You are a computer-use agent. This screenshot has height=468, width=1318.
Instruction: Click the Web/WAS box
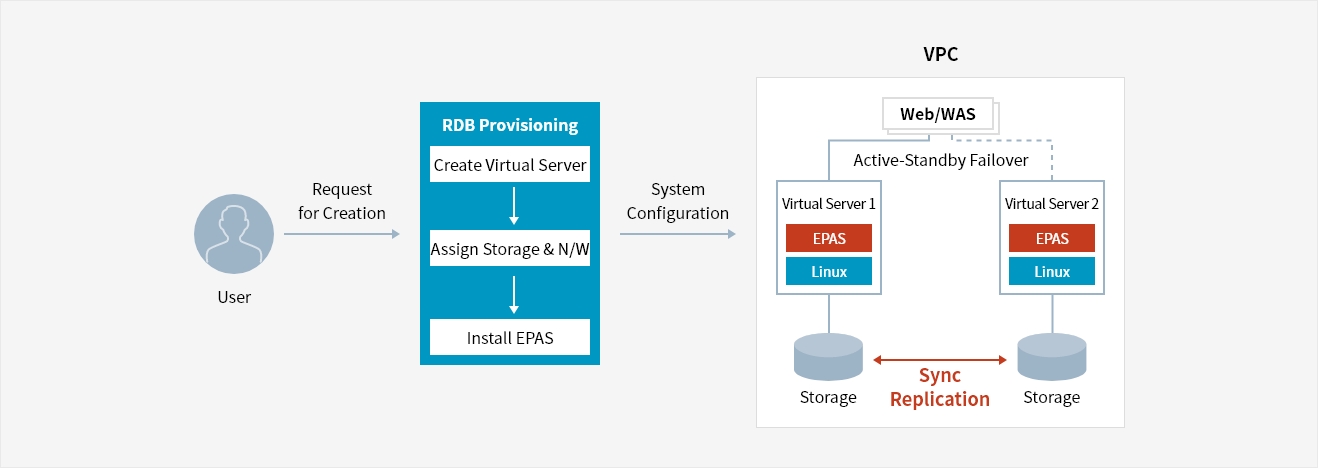tap(936, 114)
